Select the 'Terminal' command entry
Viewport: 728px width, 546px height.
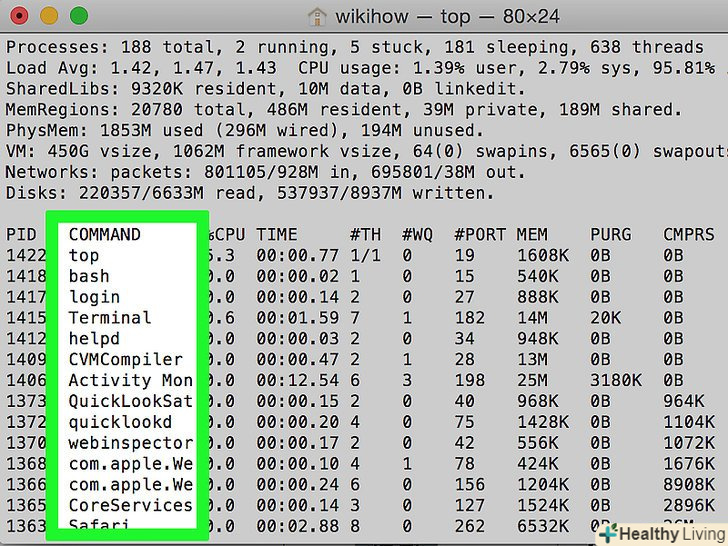[x=110, y=318]
